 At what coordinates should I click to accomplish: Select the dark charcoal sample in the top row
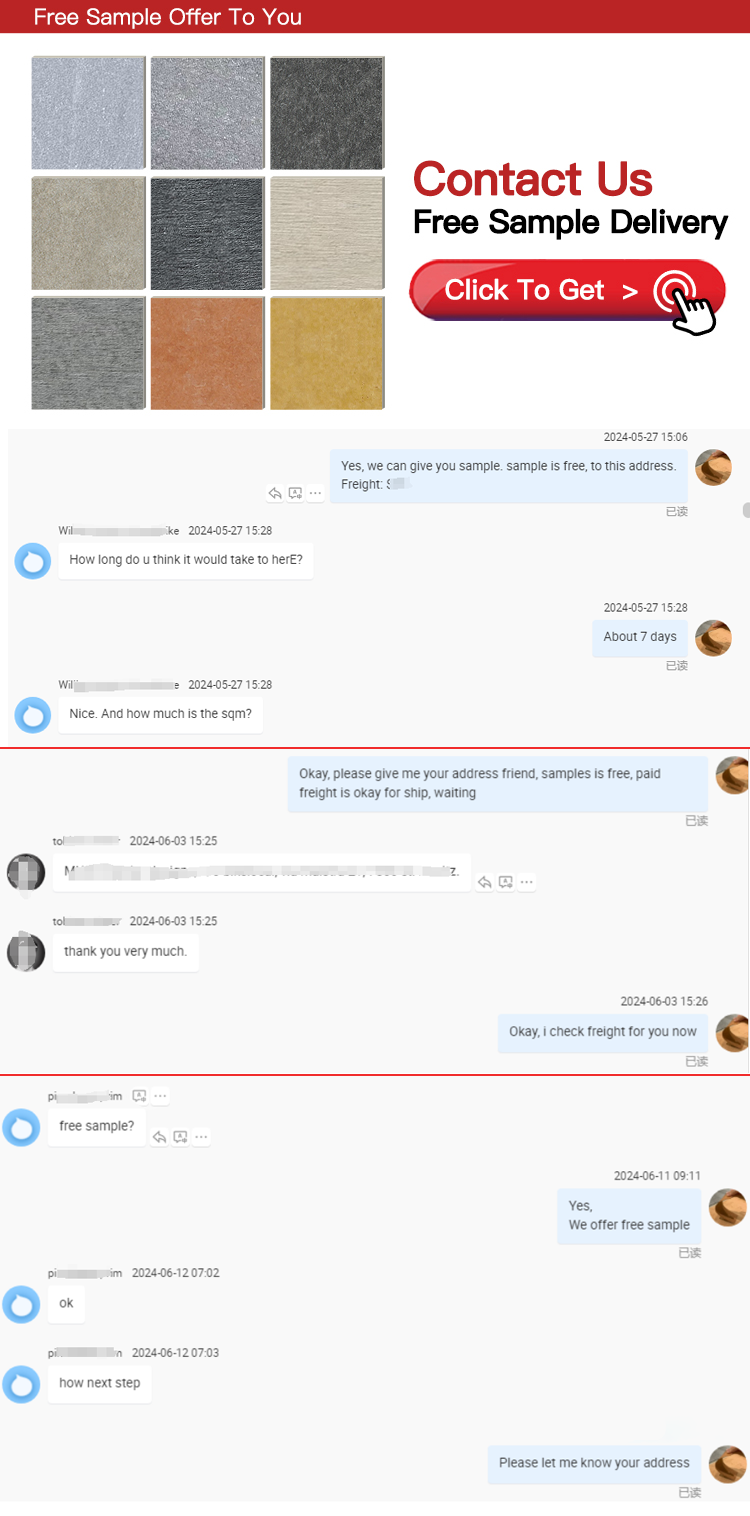click(x=327, y=113)
